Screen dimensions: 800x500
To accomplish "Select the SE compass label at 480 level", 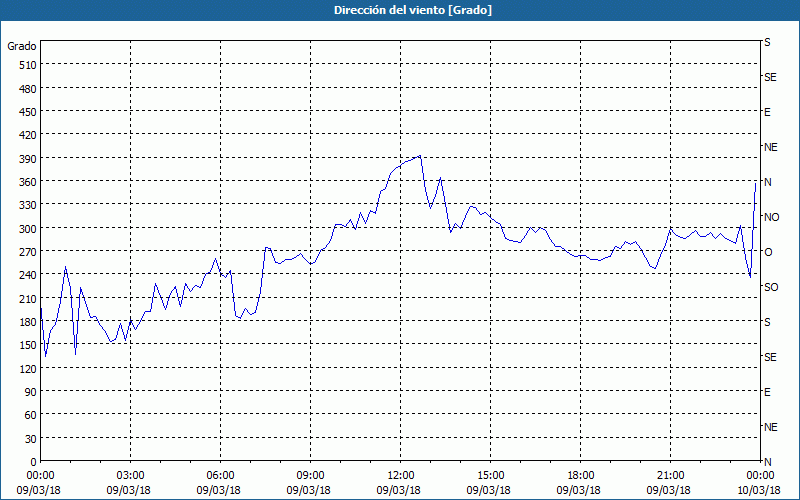I will 770,78.
